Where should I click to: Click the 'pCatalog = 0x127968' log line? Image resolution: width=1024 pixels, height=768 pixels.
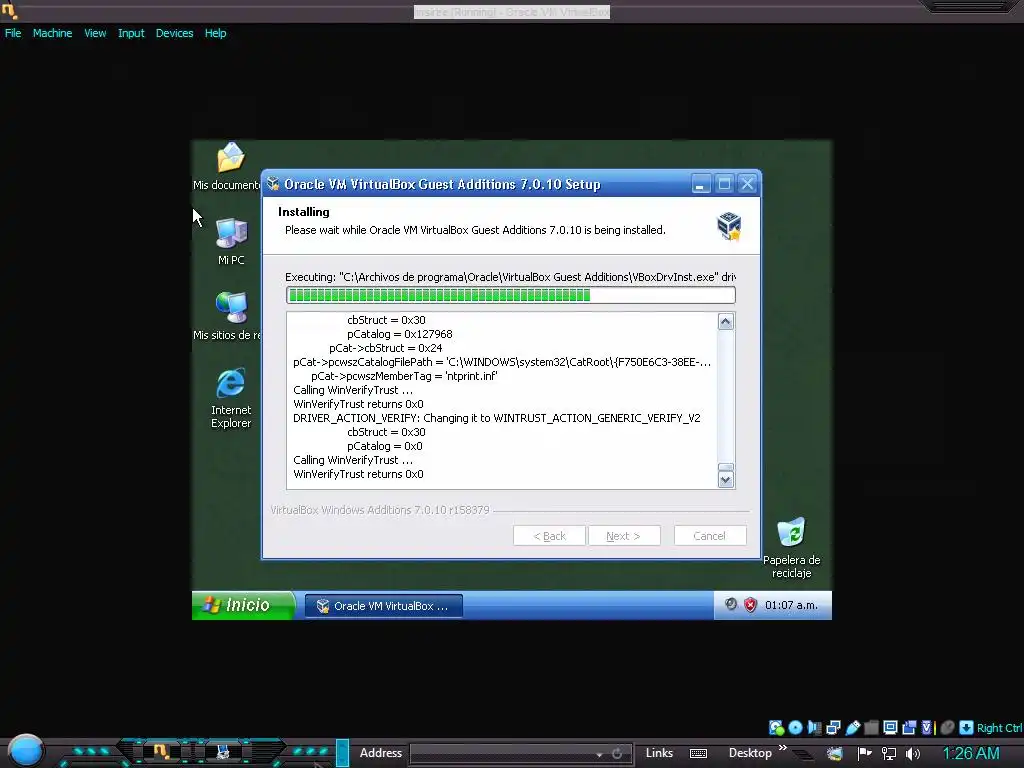coord(400,334)
